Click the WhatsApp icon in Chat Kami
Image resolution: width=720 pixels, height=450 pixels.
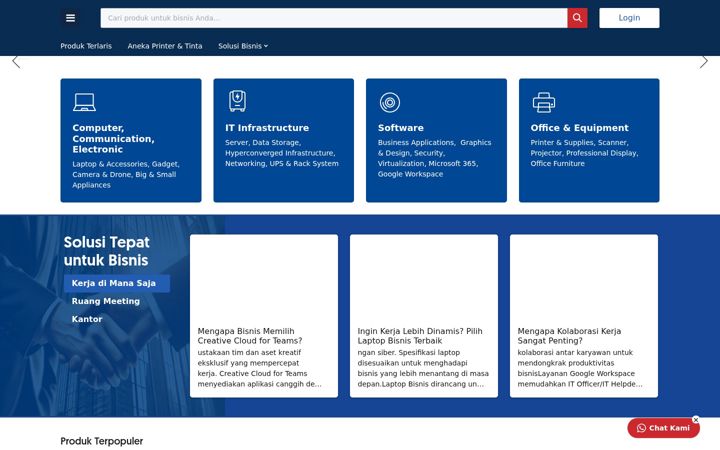pos(641,428)
